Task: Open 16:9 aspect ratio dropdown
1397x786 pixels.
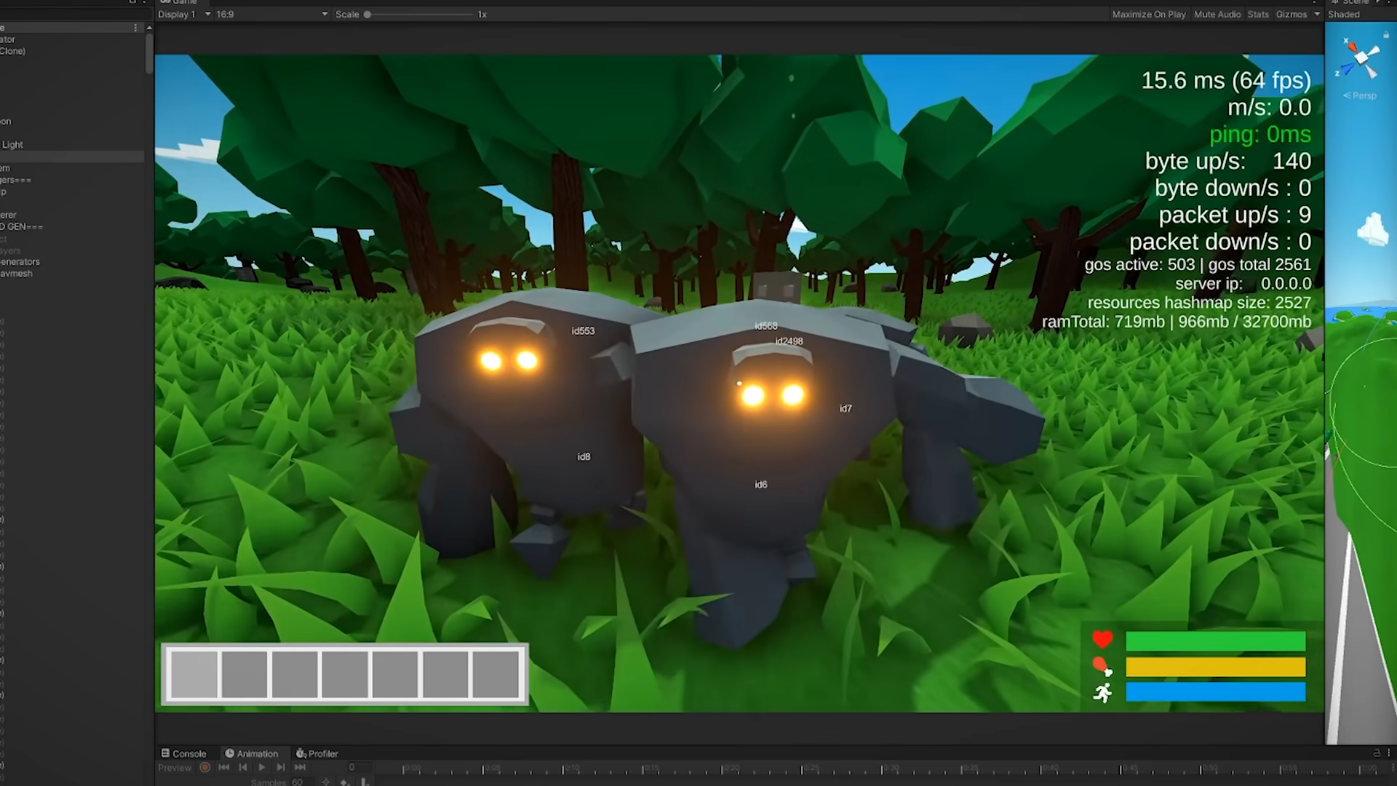Action: pyautogui.click(x=272, y=14)
